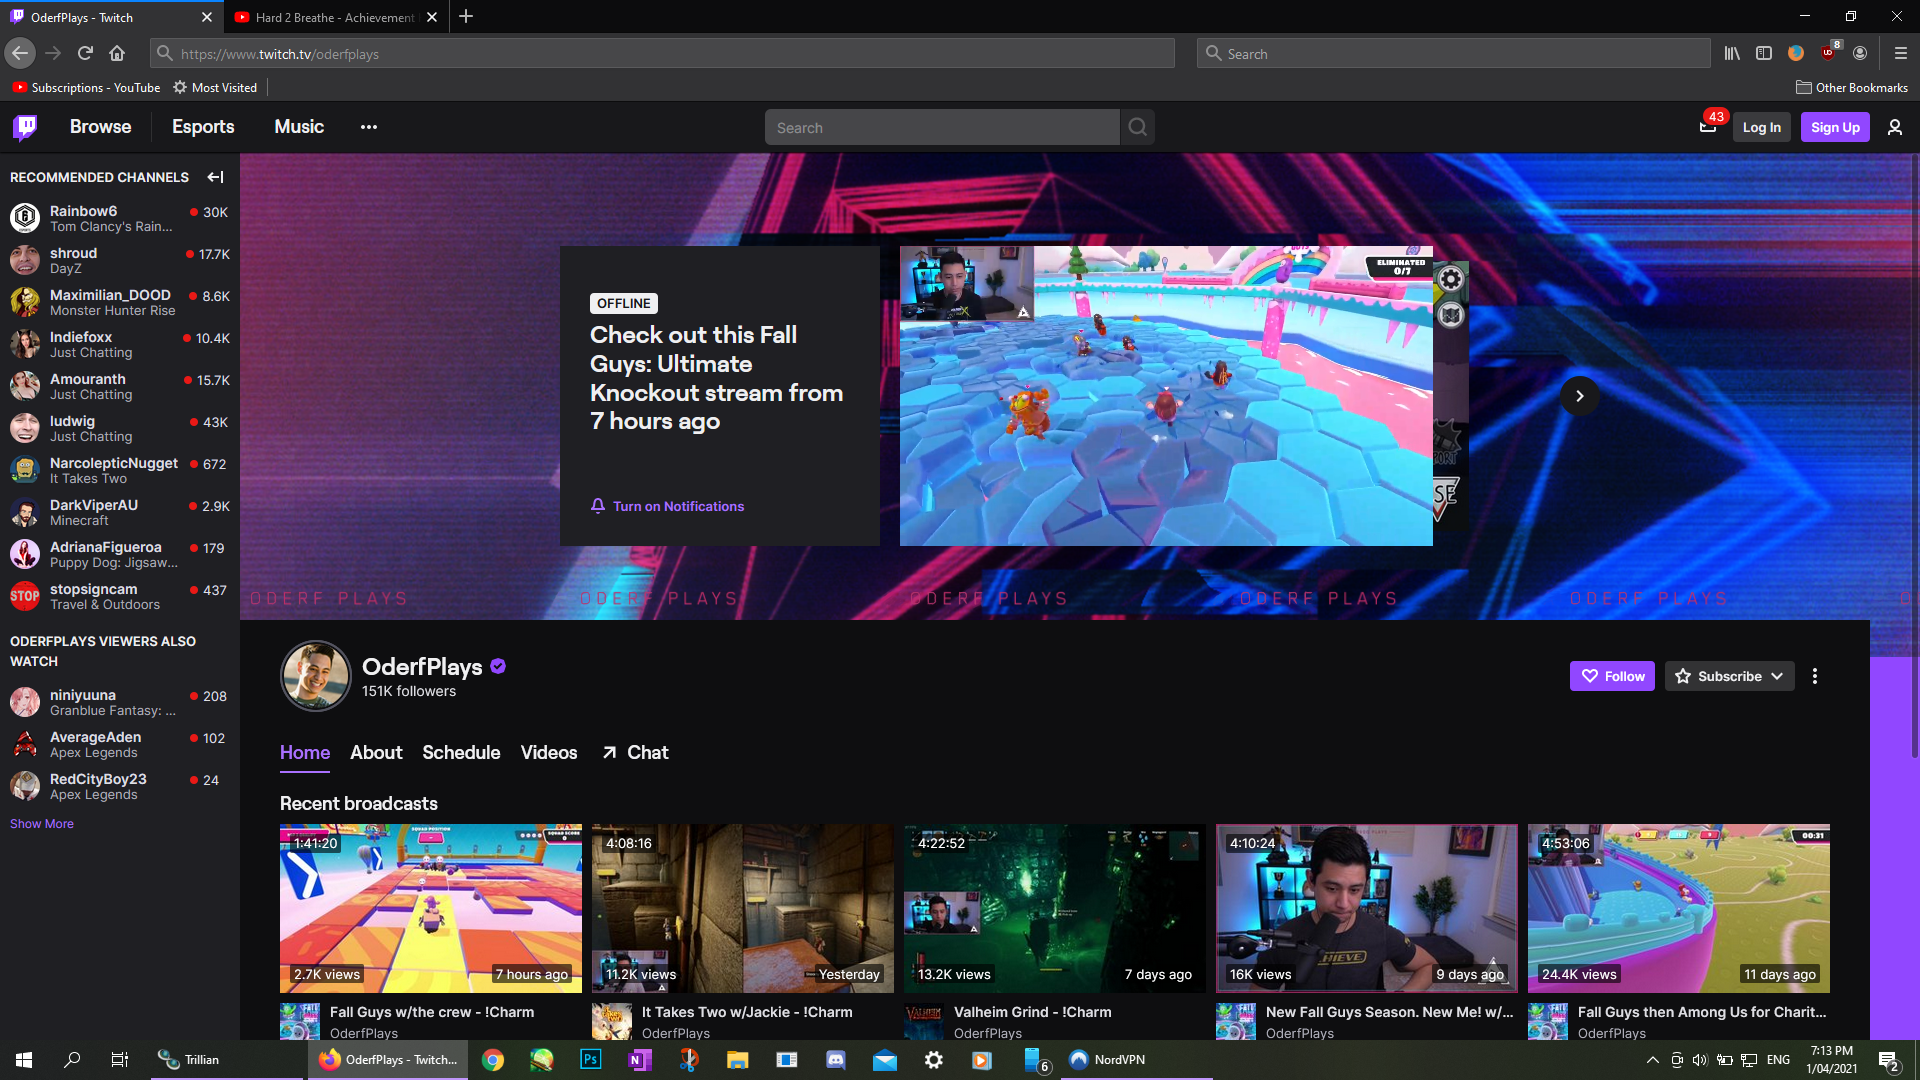The width and height of the screenshot is (1920, 1080).
Task: Click the search magnifier in Twitch's search bar
Action: [1137, 127]
